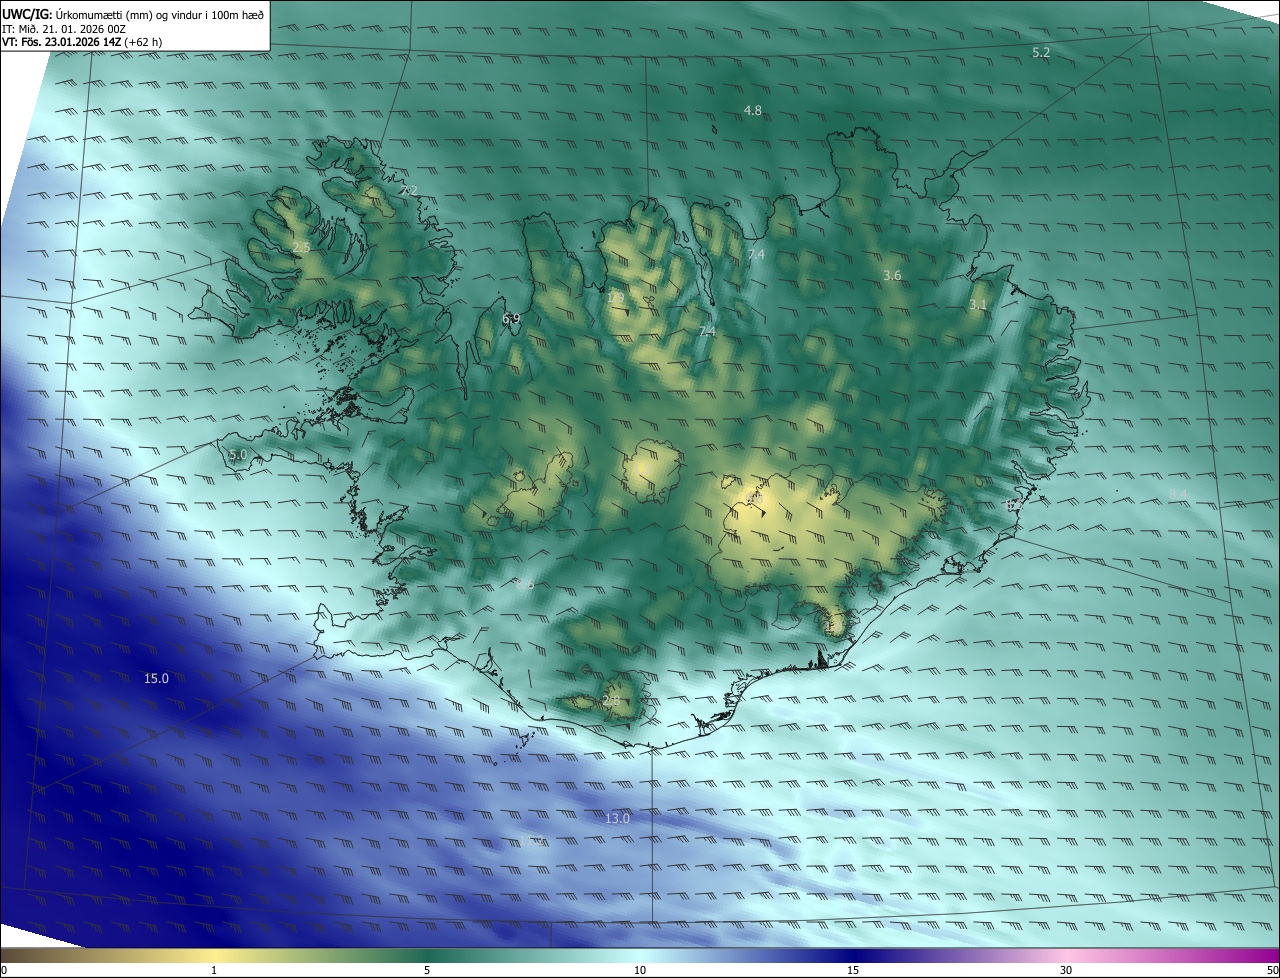Click the 15.0 value in the dark blue area
The height and width of the screenshot is (978, 1280).
156,678
